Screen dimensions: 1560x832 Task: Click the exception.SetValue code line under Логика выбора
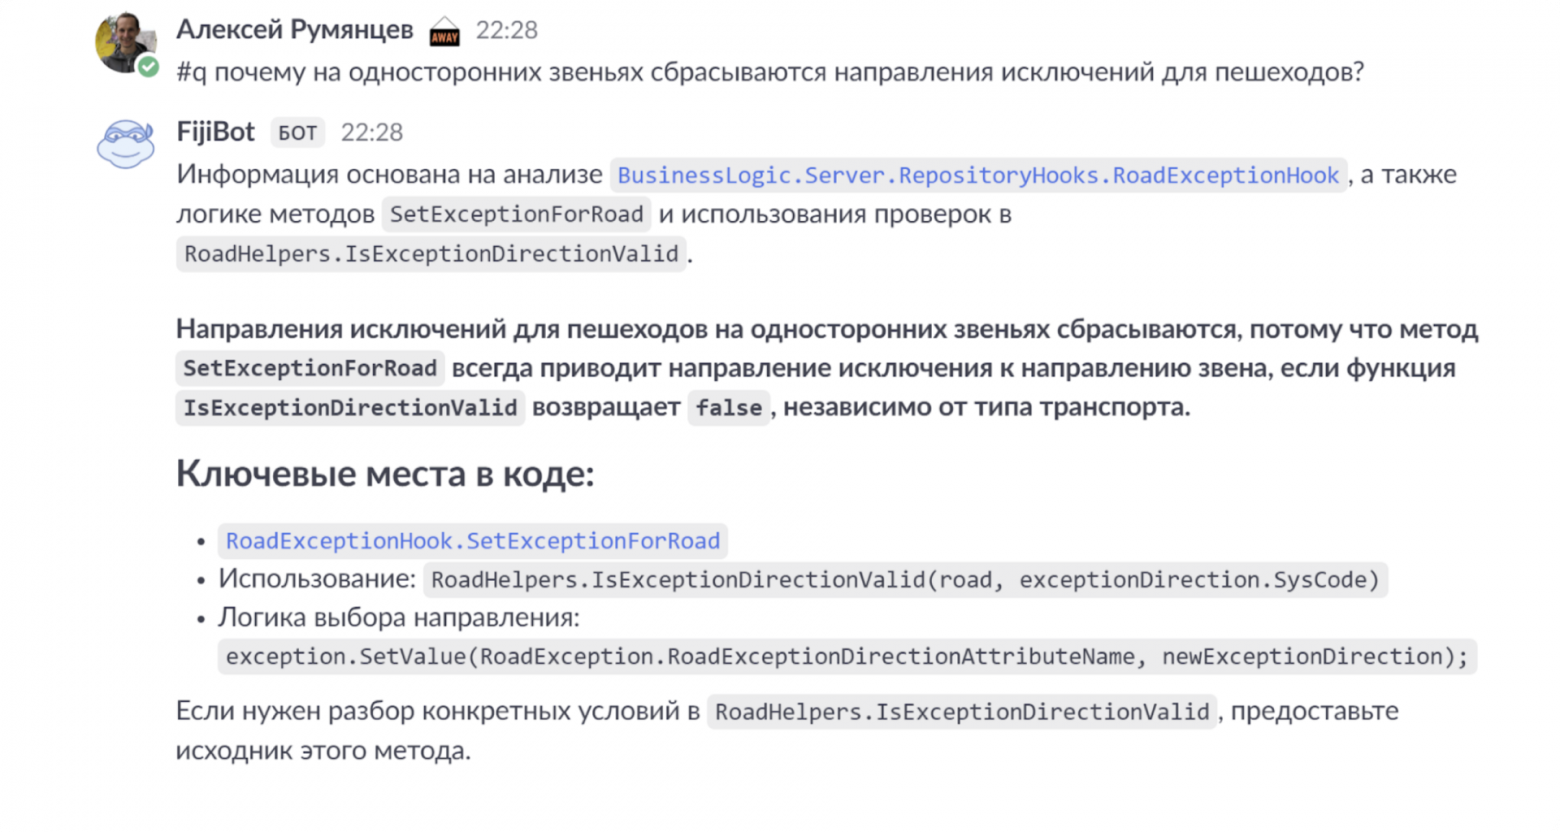[x=847, y=656]
